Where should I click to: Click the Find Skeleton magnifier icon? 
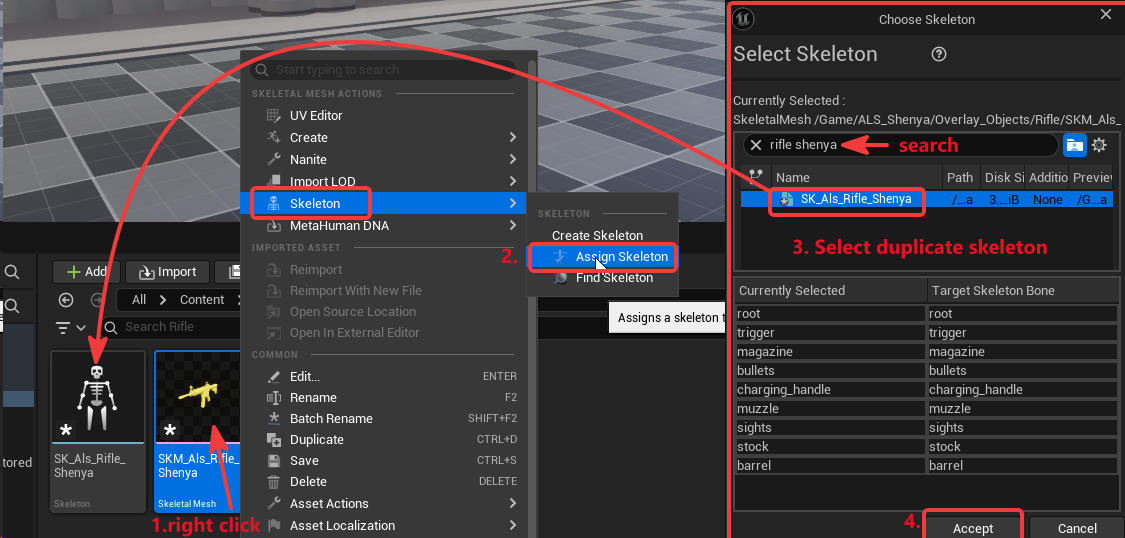[562, 278]
